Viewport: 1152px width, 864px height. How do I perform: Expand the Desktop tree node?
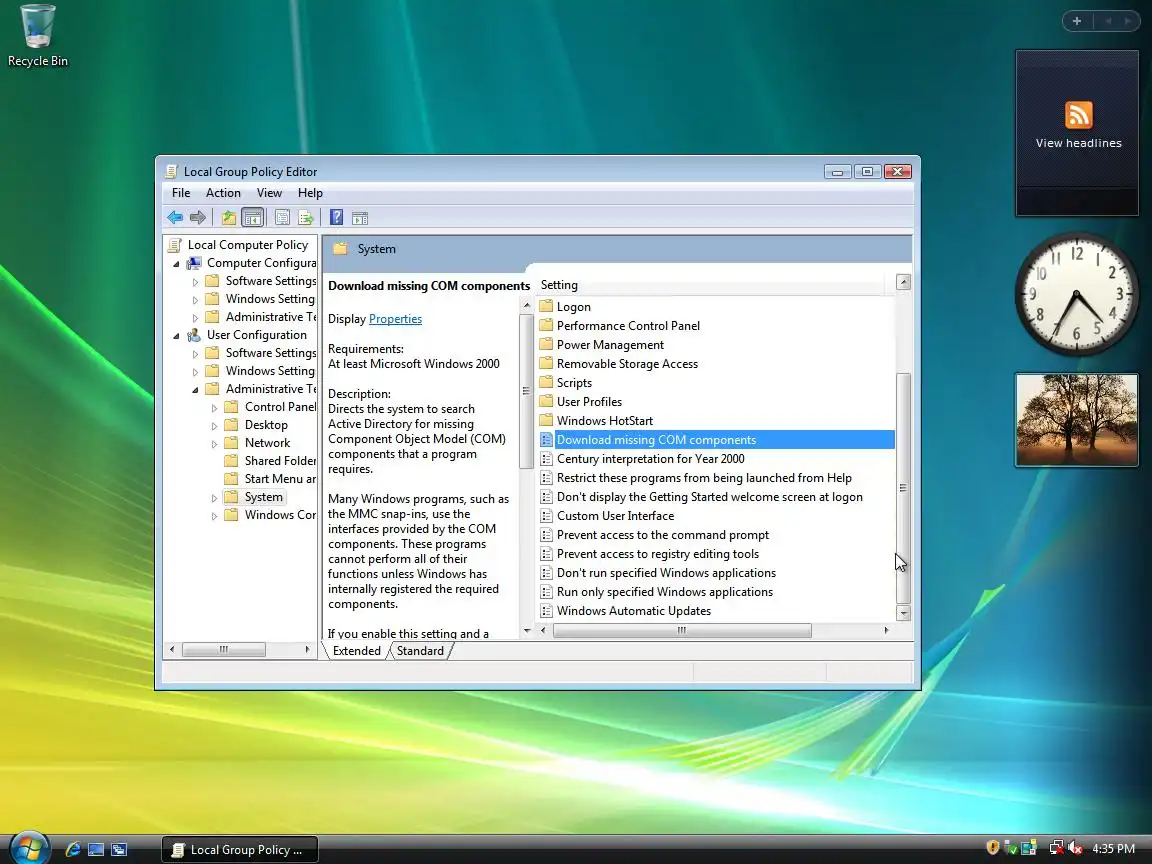(215, 425)
